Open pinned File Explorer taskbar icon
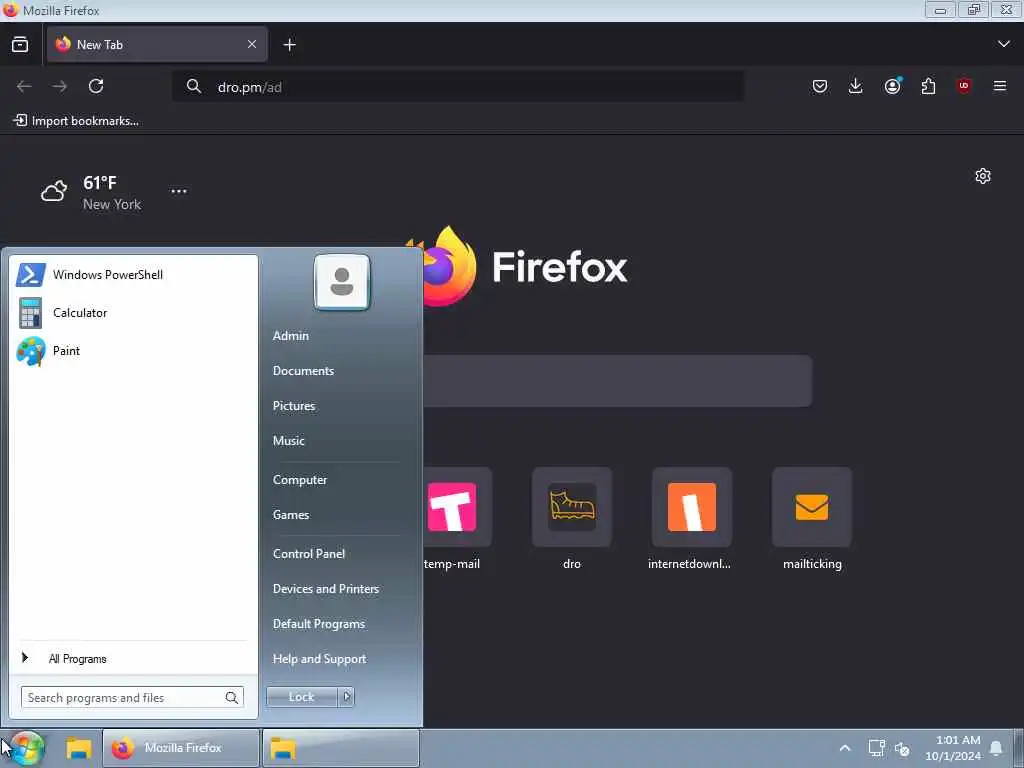This screenshot has width=1024, height=768. (x=79, y=748)
